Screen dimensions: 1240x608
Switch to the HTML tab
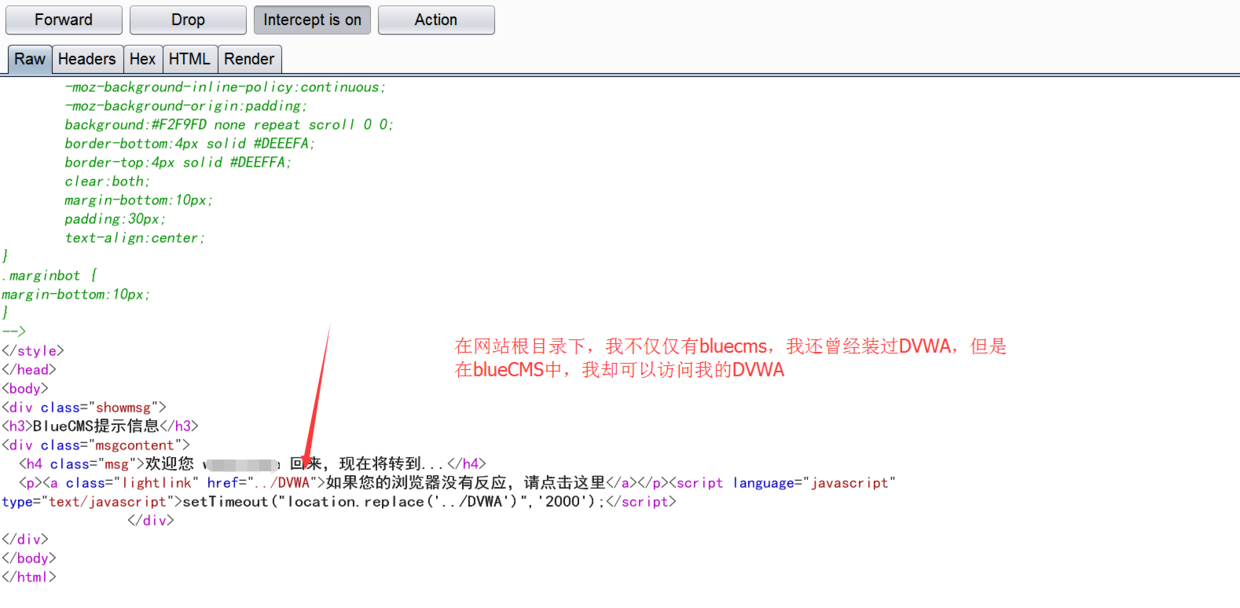click(x=190, y=59)
